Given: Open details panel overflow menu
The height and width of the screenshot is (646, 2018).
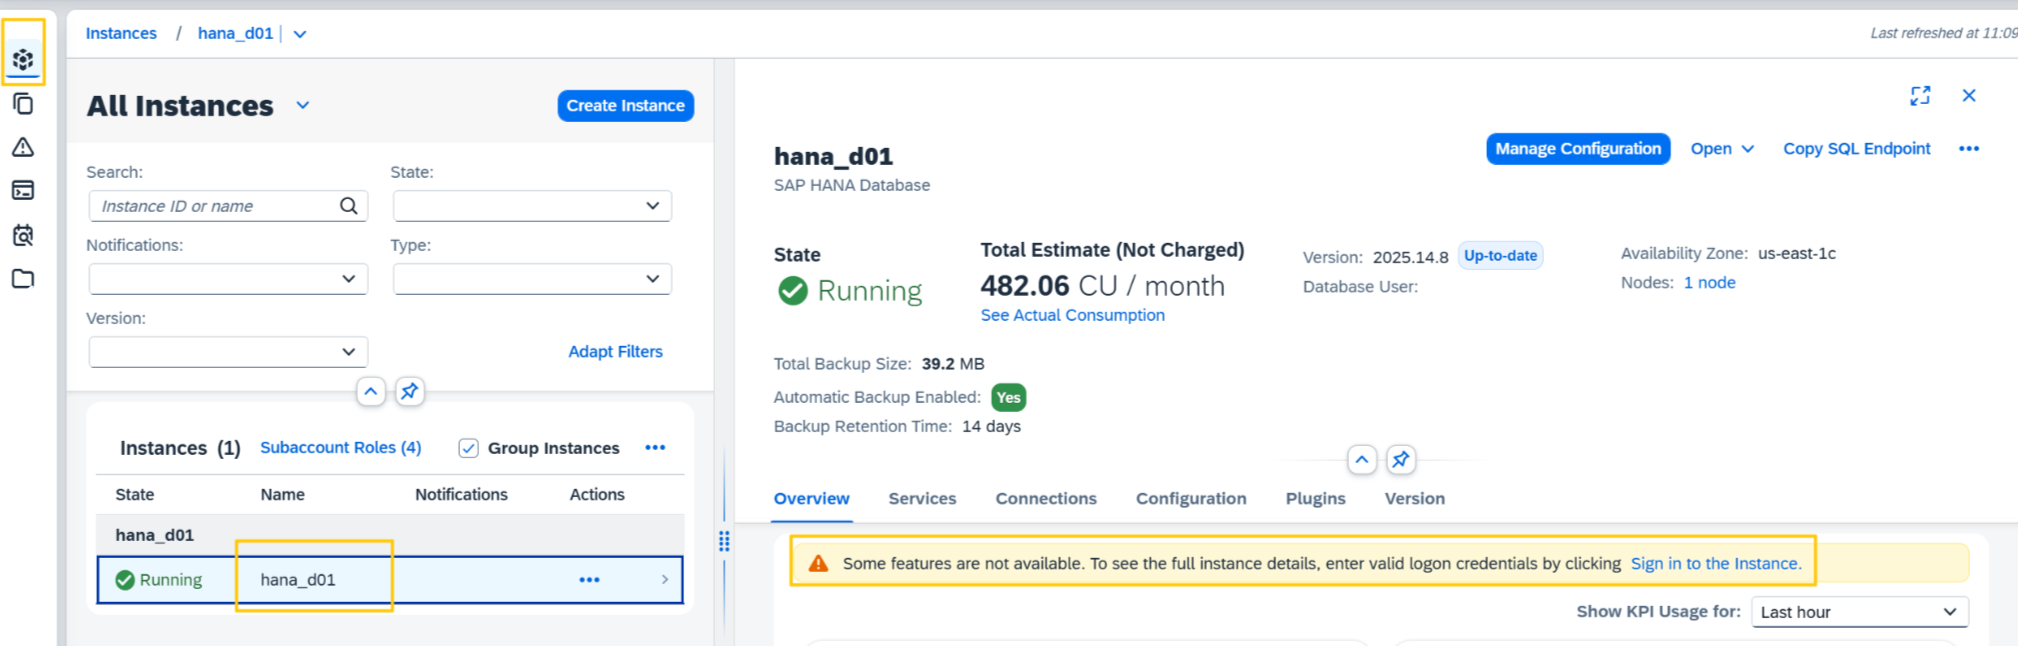Looking at the screenshot, I should [1969, 149].
